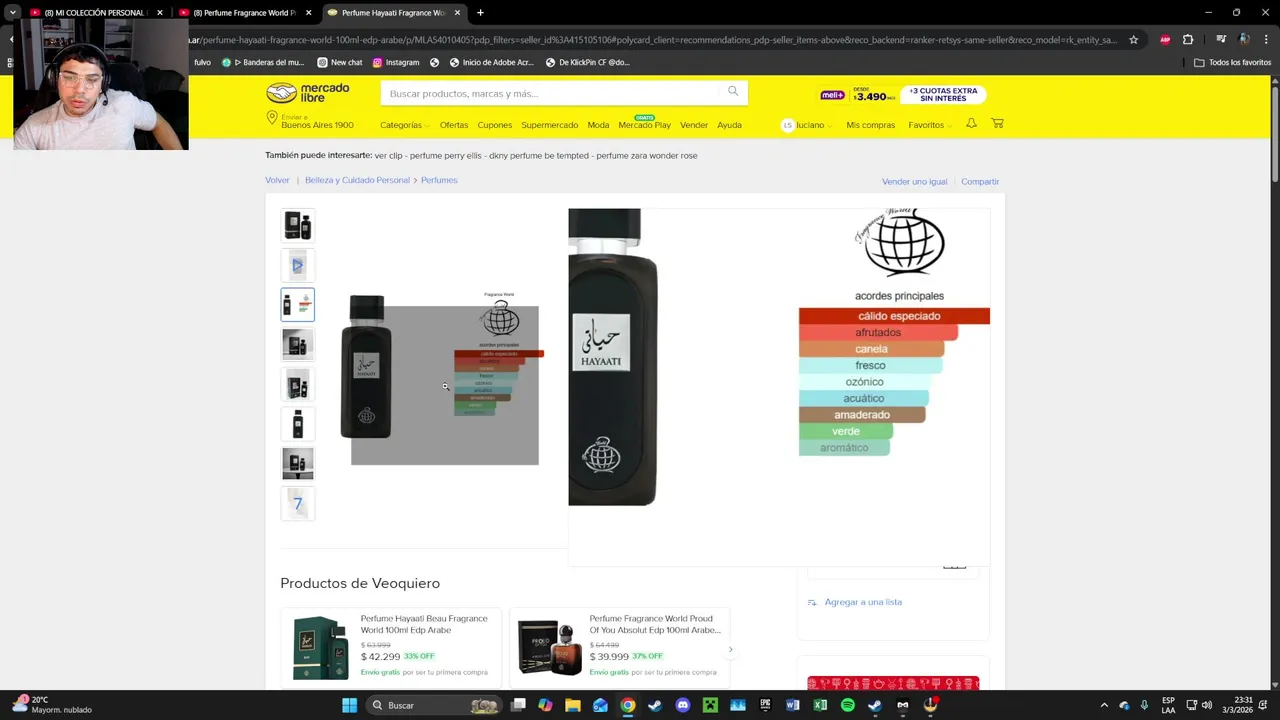Launch Excel from the taskbar
The width and height of the screenshot is (1280, 720).
pos(820,705)
